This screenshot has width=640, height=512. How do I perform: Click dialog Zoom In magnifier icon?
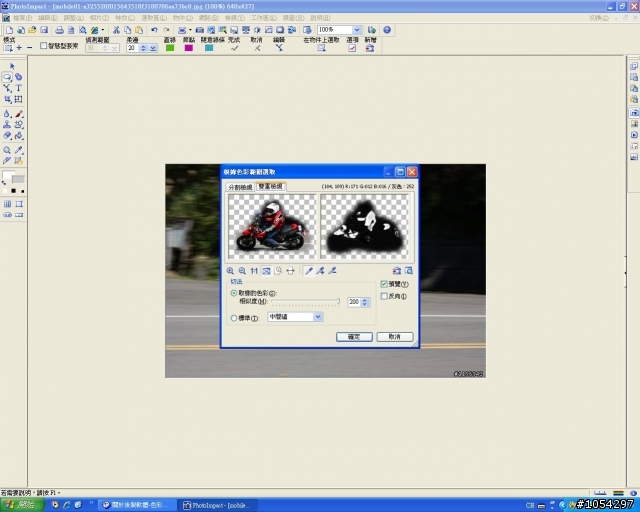[x=230, y=271]
